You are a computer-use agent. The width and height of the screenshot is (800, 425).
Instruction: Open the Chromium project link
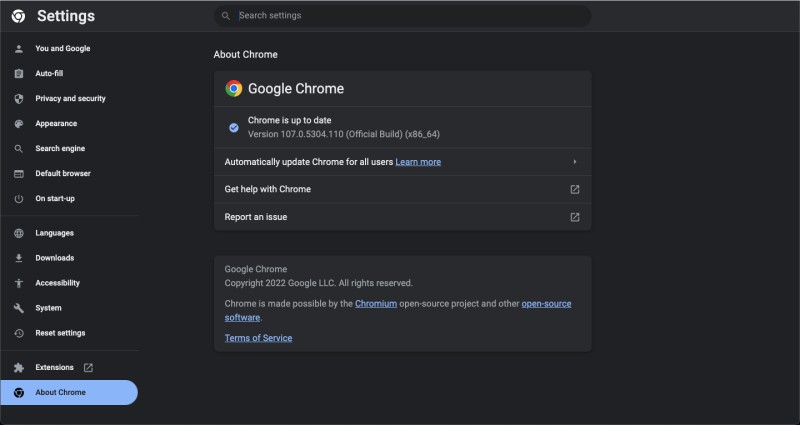(x=376, y=304)
